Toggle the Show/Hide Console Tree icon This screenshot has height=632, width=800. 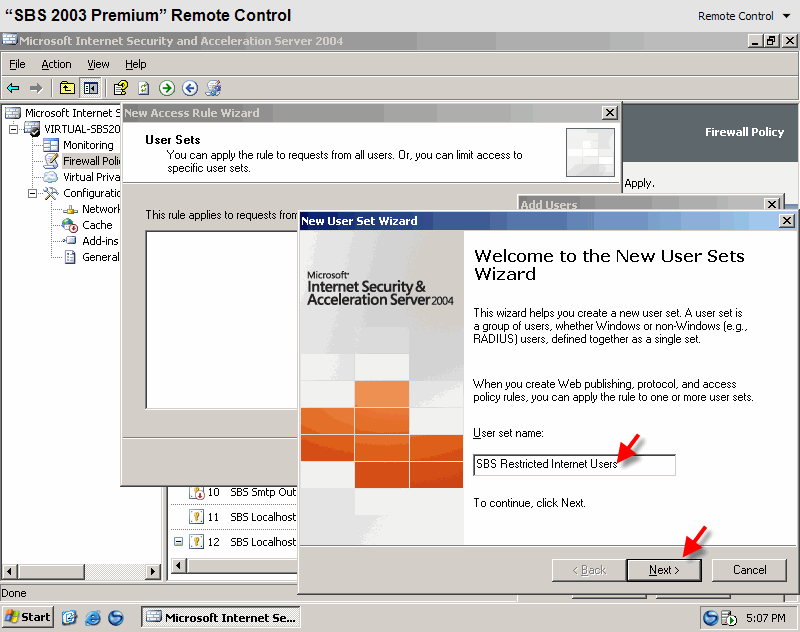[x=91, y=88]
